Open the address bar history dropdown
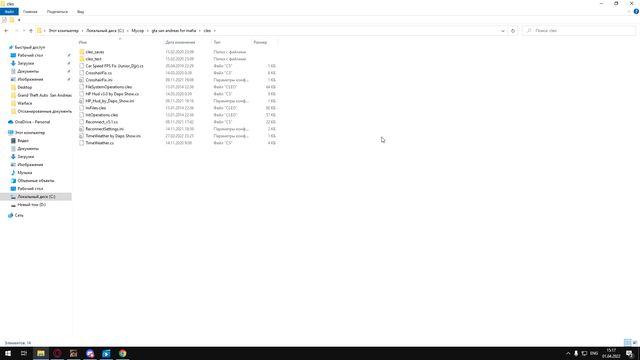The height and width of the screenshot is (360, 640). [502, 31]
